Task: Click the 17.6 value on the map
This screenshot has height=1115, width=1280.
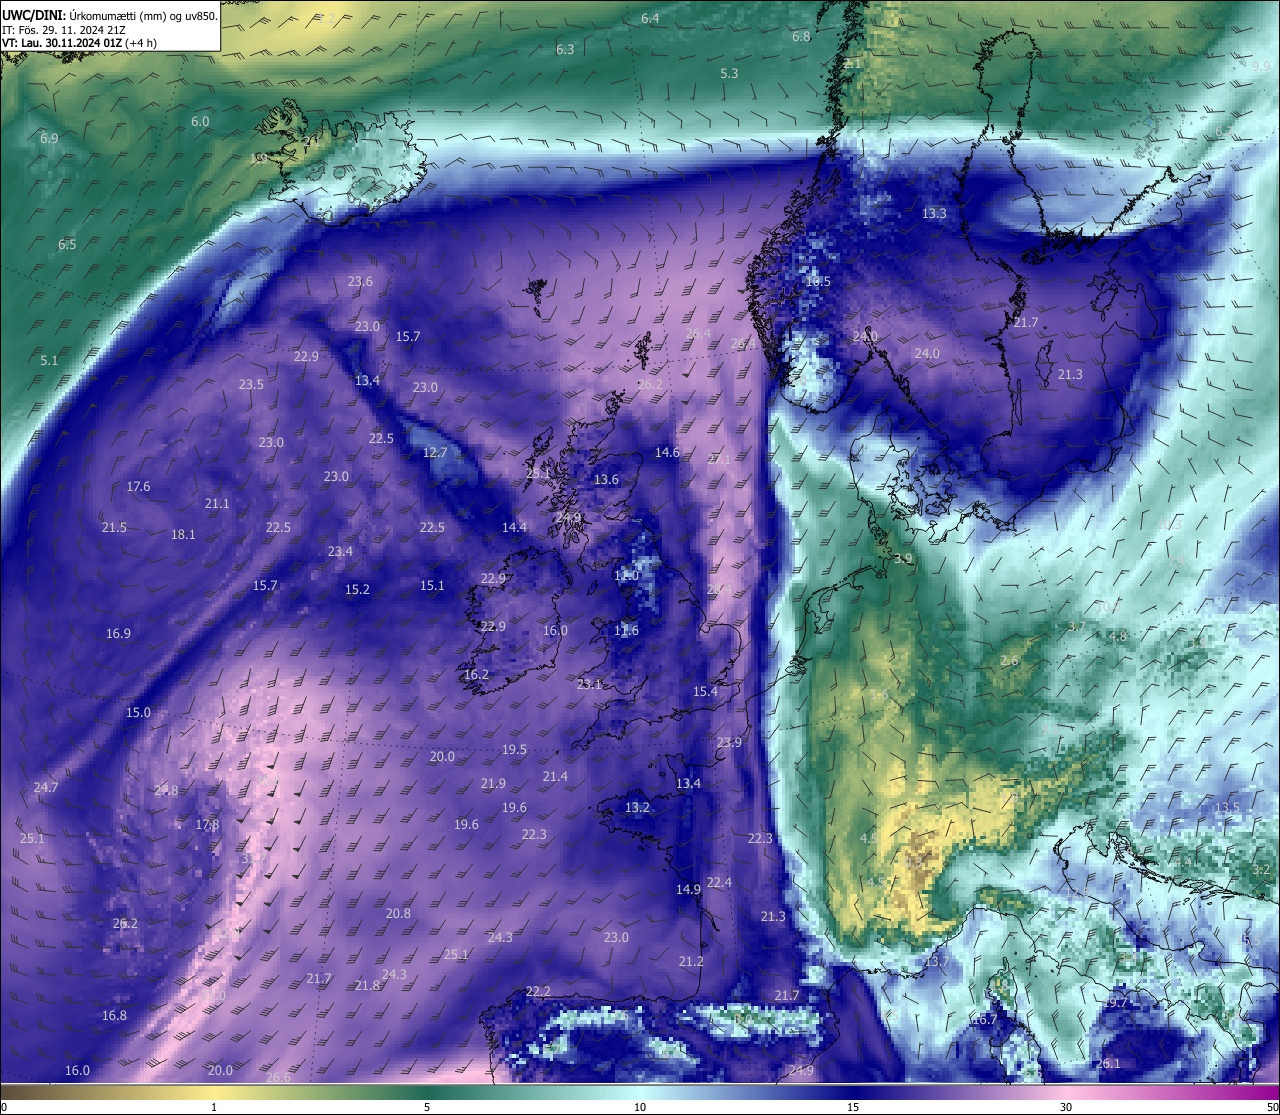Action: 138,487
